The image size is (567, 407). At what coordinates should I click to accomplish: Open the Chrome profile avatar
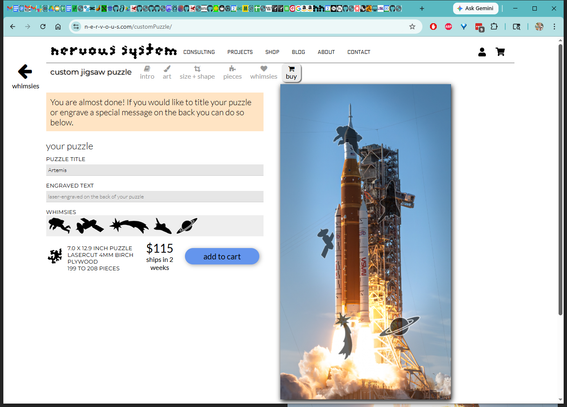[539, 26]
